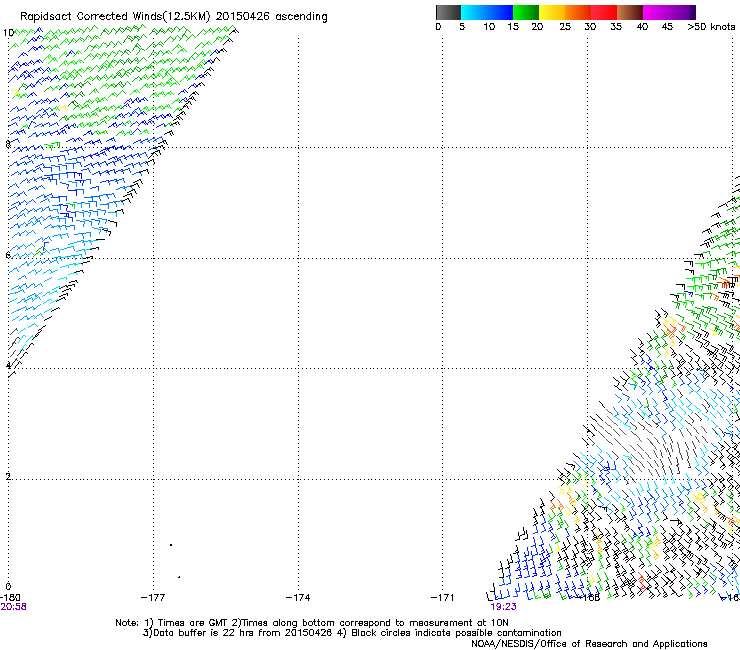Click 'NOAA/NESDIS/Office of Research and Applications' credit
The width and height of the screenshot is (740, 650).
click(589, 644)
